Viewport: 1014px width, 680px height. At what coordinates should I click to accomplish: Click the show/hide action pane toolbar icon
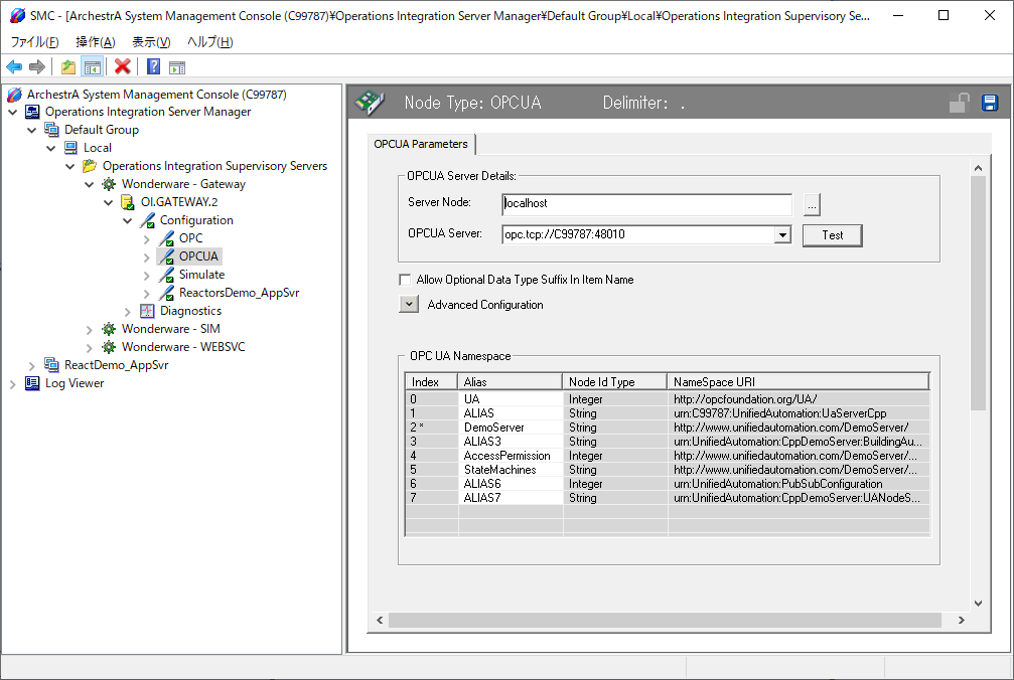click(177, 67)
